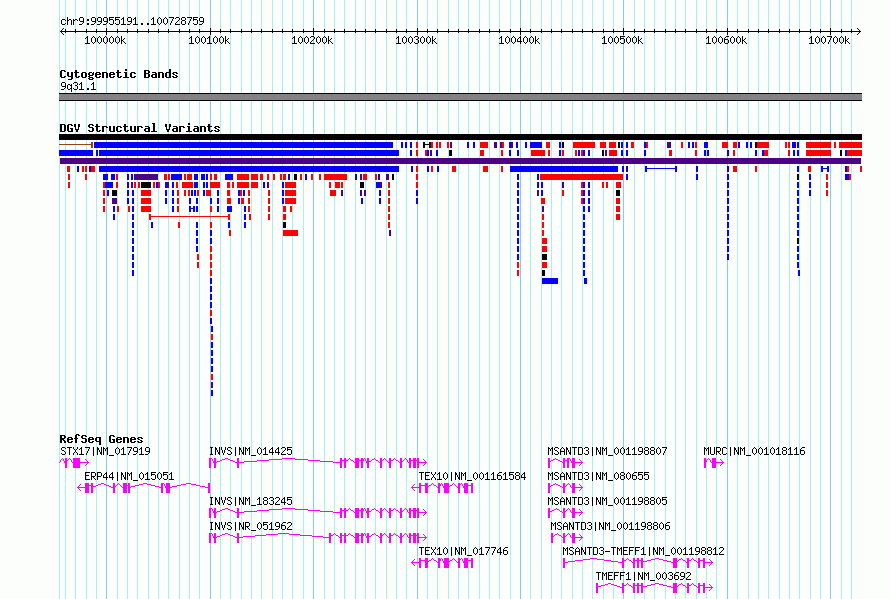
Task: Open the INVS|NM_014425 gene label
Action: click(251, 451)
